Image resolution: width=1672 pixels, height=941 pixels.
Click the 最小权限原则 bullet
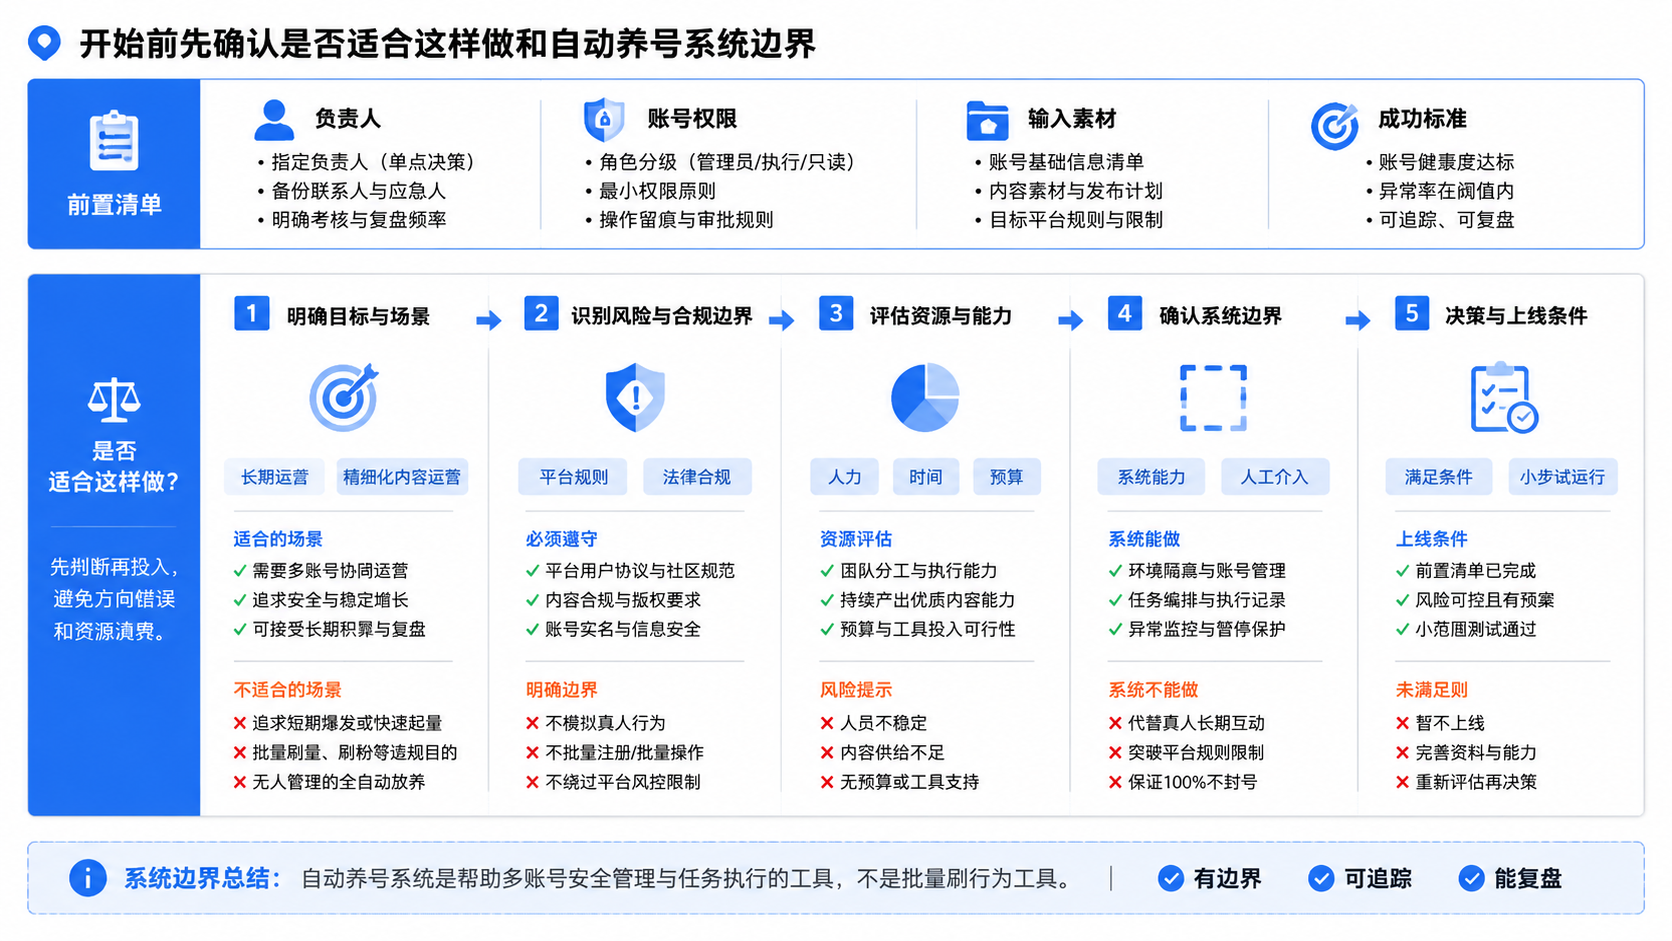pos(651,191)
